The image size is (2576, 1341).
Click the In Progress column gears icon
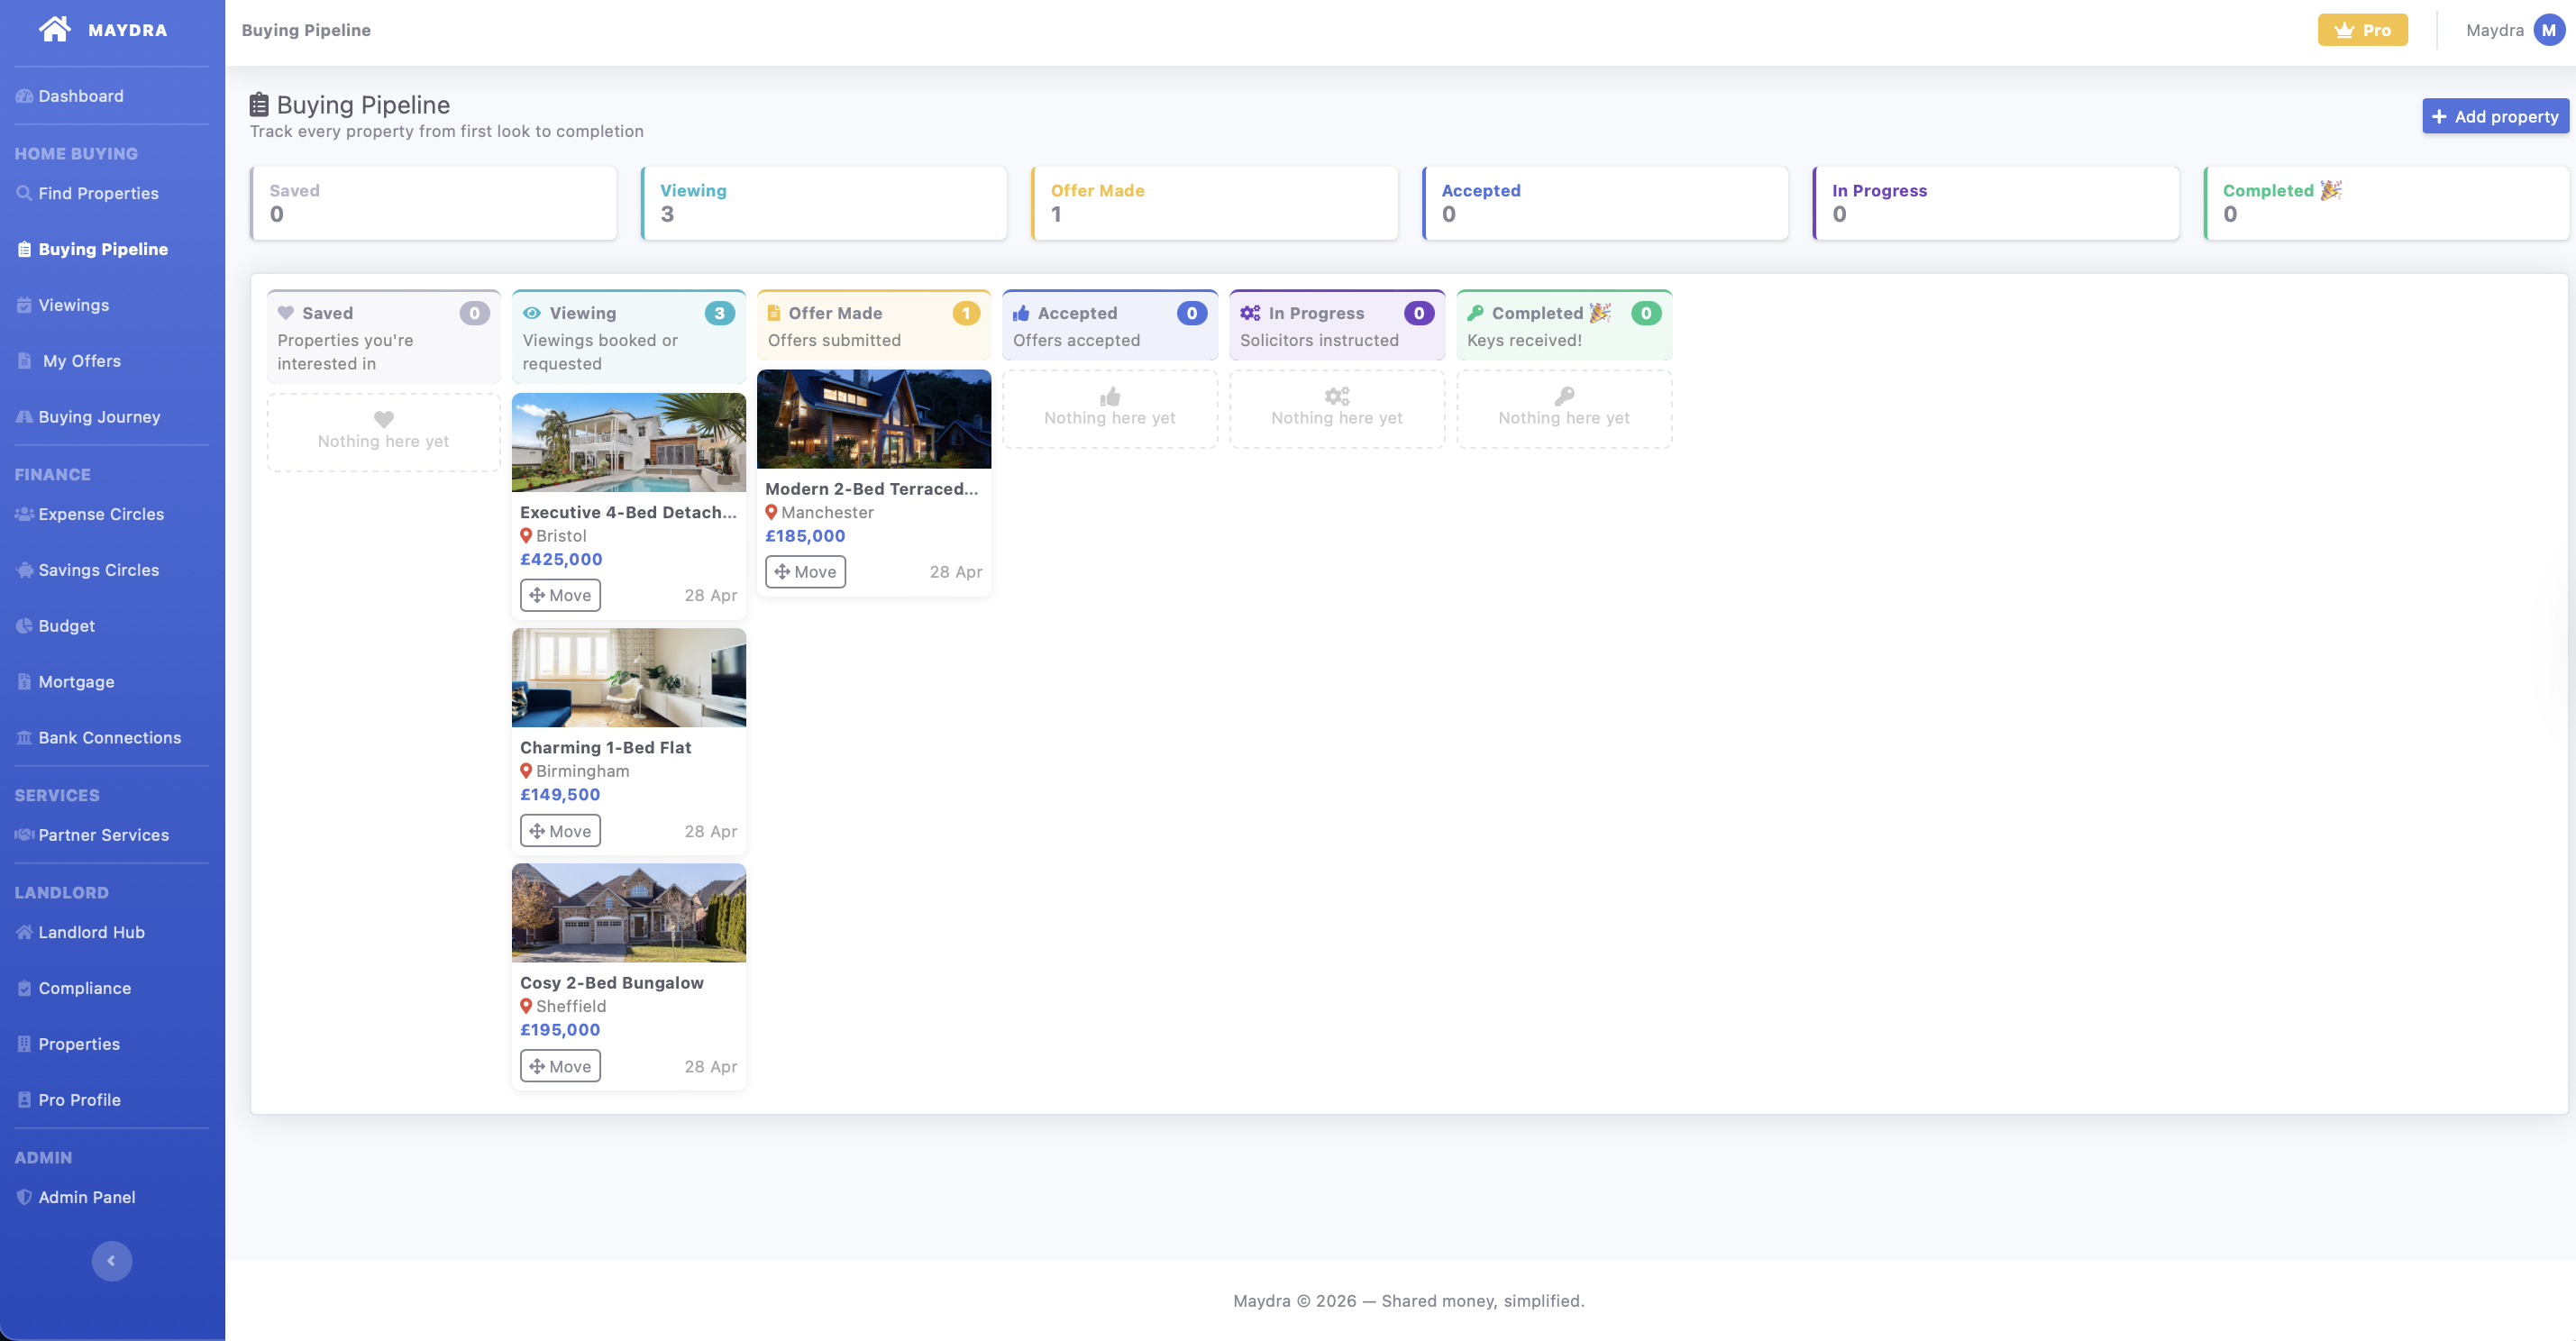[x=1250, y=313]
